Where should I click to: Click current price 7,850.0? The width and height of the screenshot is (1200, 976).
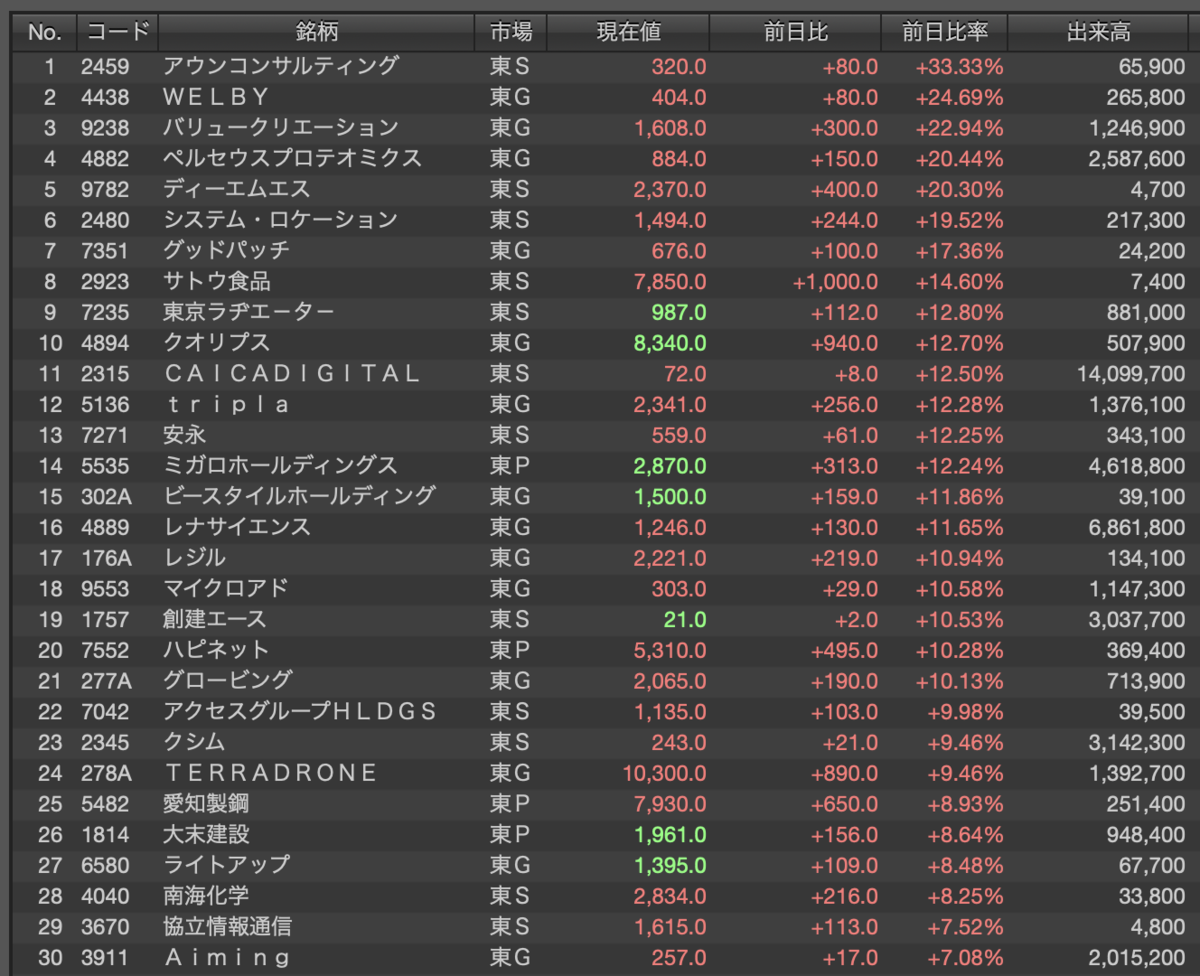670,281
